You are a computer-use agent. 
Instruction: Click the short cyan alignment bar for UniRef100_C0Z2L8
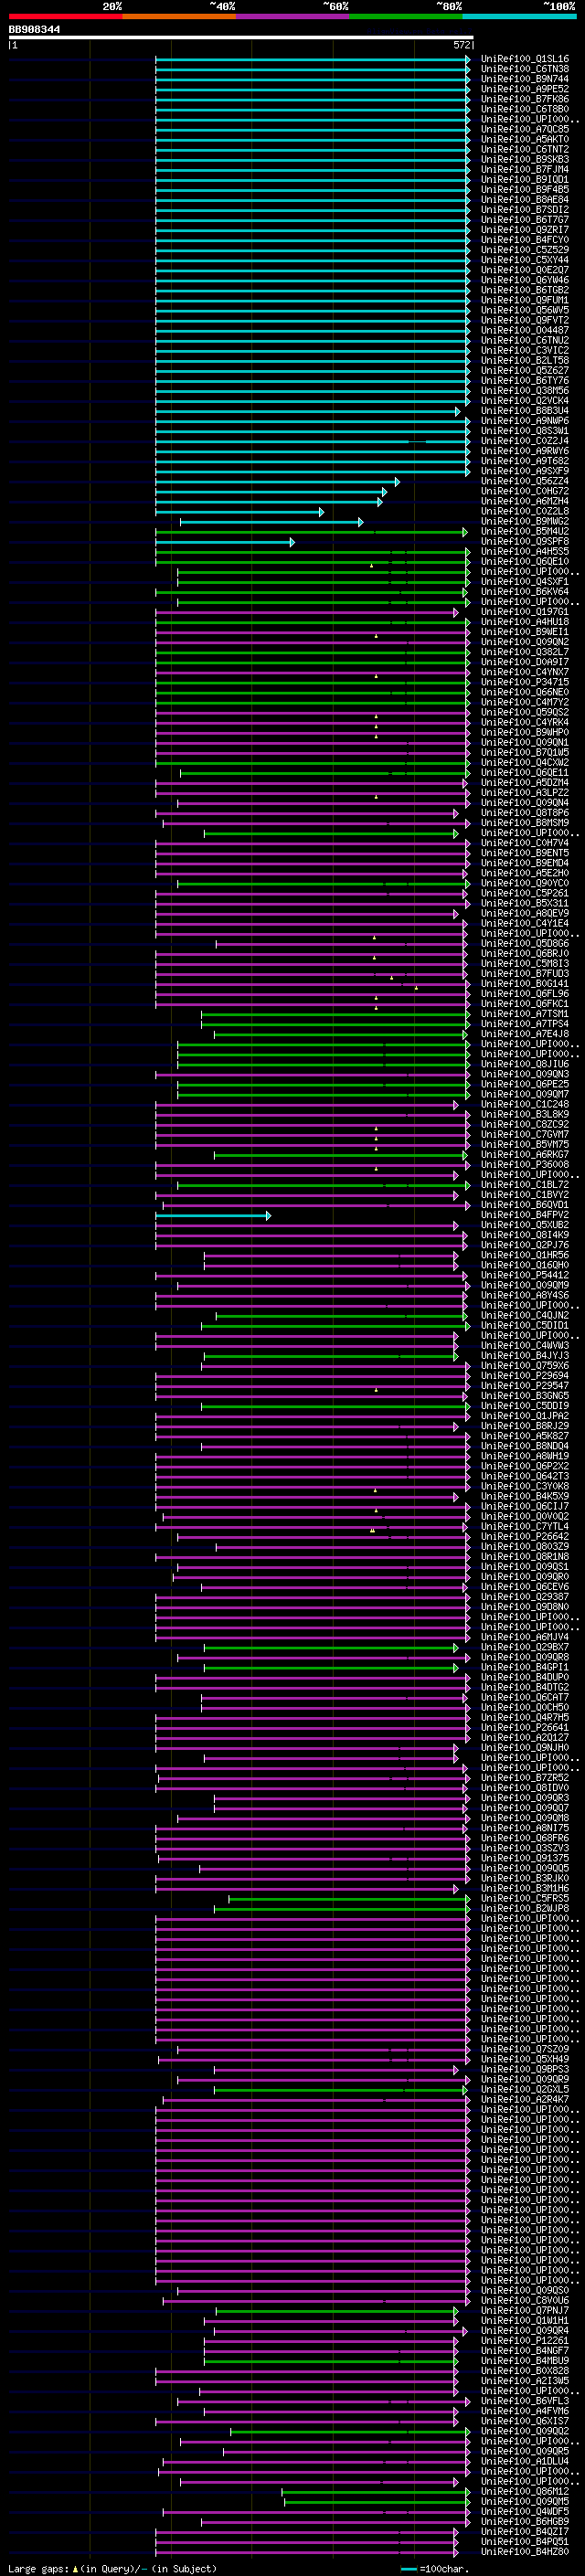point(239,512)
